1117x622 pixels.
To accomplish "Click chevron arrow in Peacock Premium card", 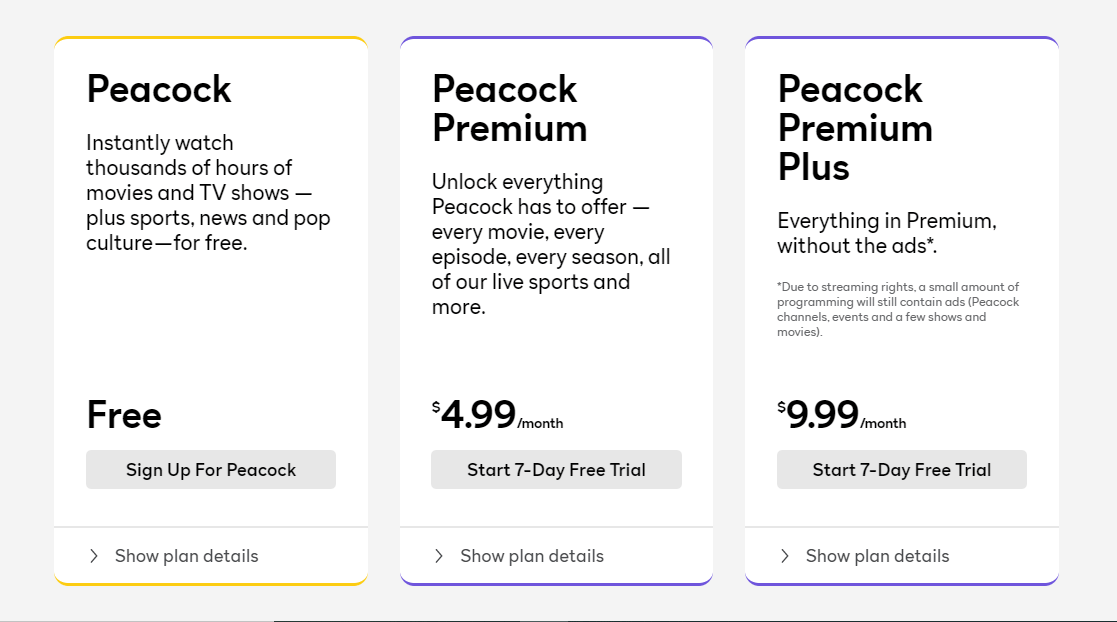I will pos(439,556).
